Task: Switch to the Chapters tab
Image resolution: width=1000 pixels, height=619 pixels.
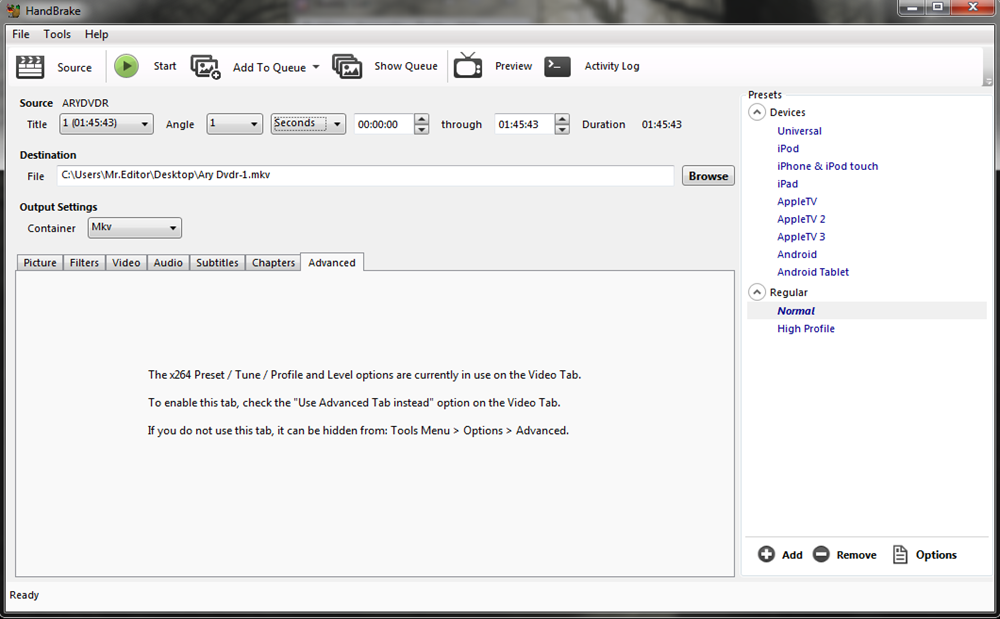Action: click(273, 263)
